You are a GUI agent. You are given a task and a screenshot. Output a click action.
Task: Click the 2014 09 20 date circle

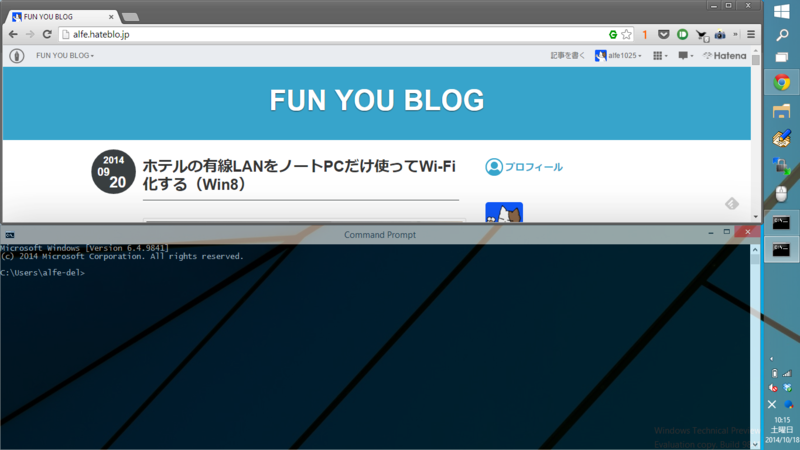113,172
